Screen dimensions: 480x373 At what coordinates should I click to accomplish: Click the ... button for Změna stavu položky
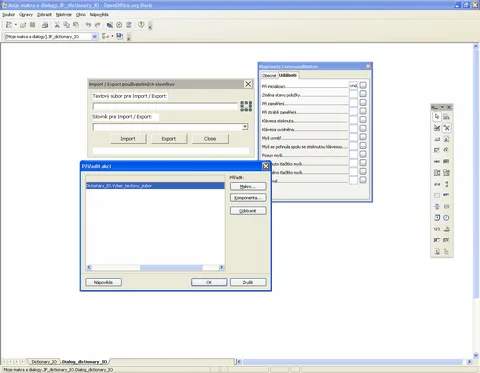click(363, 94)
